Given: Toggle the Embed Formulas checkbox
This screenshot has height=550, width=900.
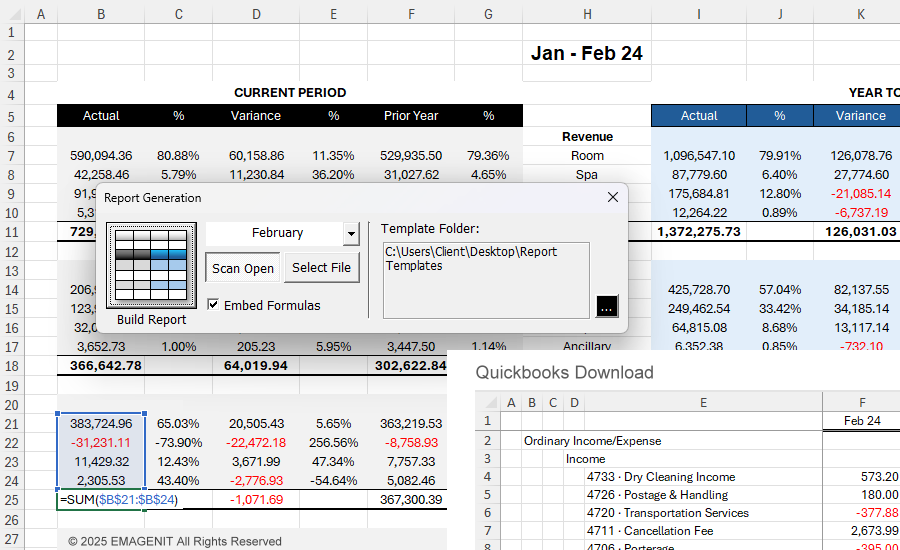Looking at the screenshot, I should [213, 305].
